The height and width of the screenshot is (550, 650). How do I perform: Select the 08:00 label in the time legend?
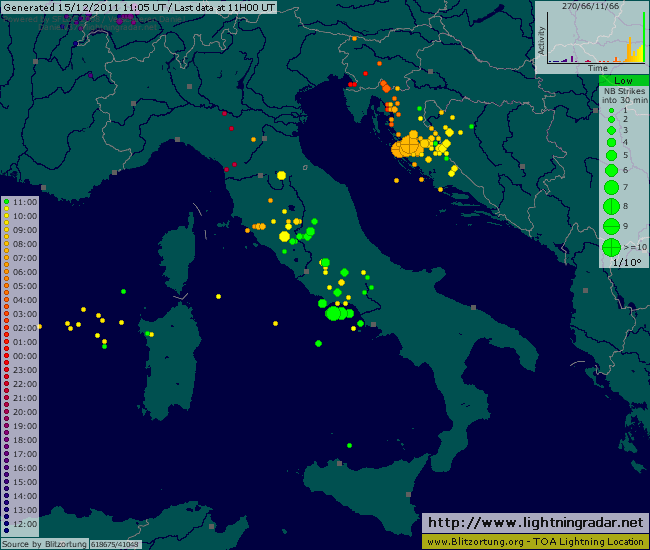coord(25,244)
